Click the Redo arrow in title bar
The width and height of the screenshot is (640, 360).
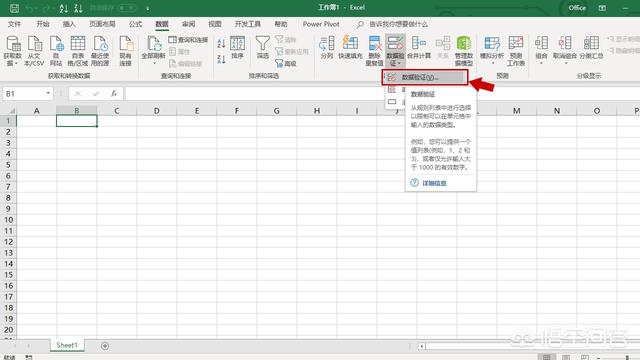coord(46,8)
